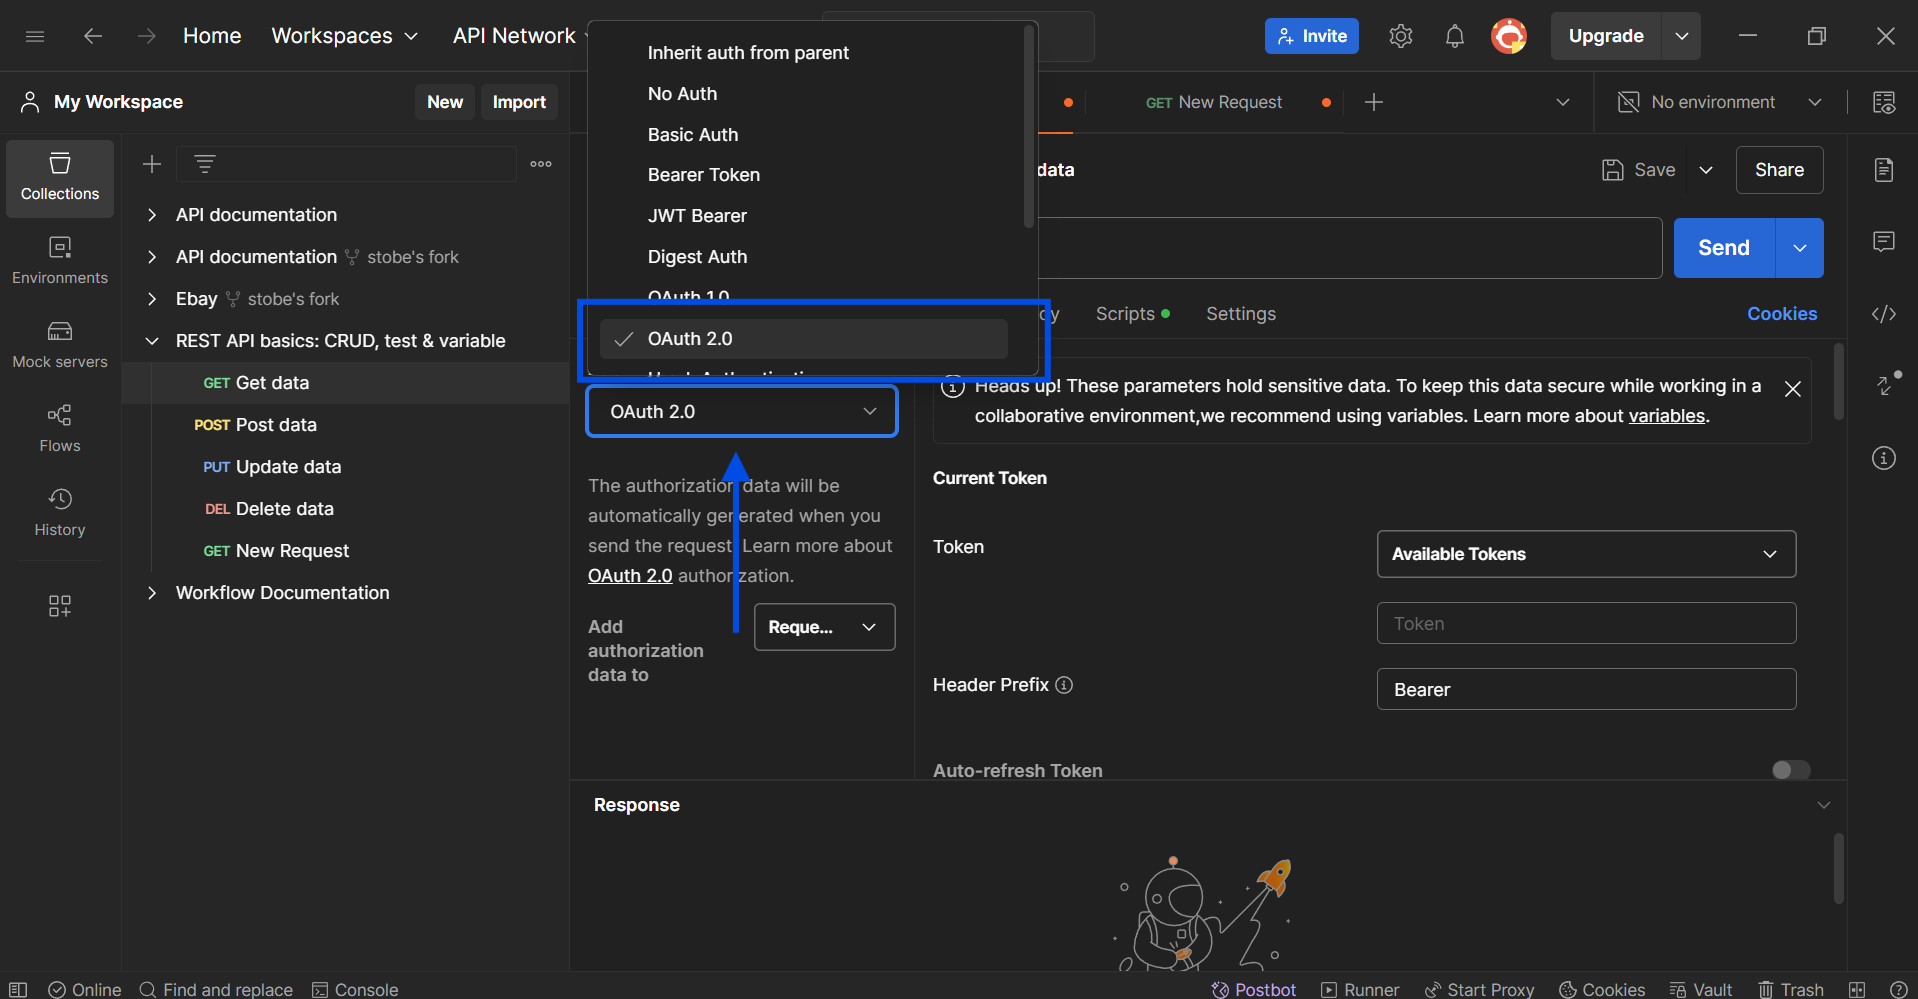Open the comments icon in the right sidebar
The image size is (1918, 999).
(x=1884, y=242)
